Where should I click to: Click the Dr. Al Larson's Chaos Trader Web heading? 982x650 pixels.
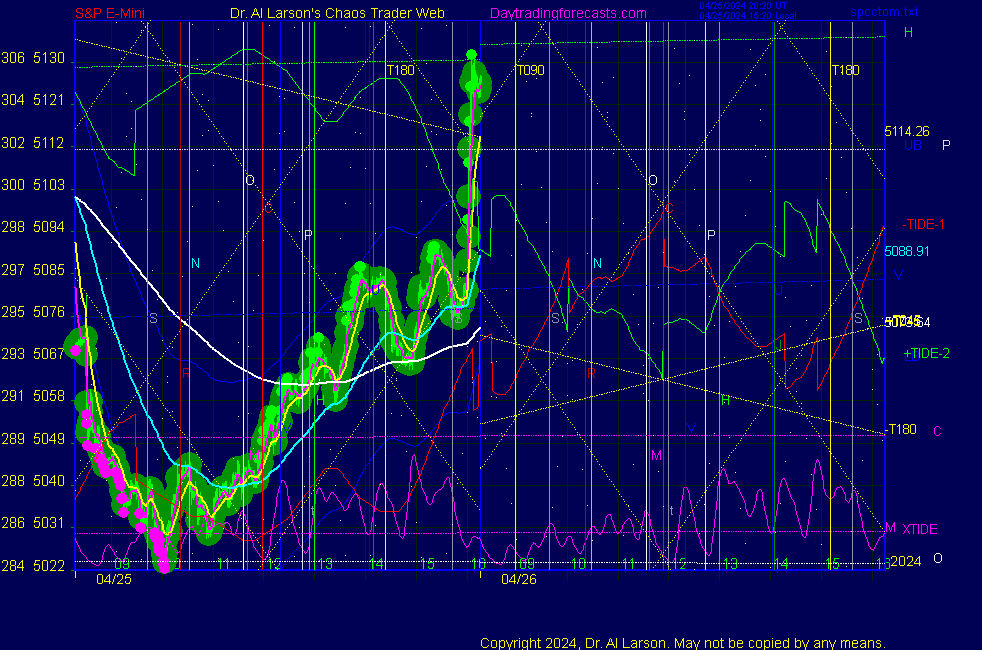[x=337, y=13]
